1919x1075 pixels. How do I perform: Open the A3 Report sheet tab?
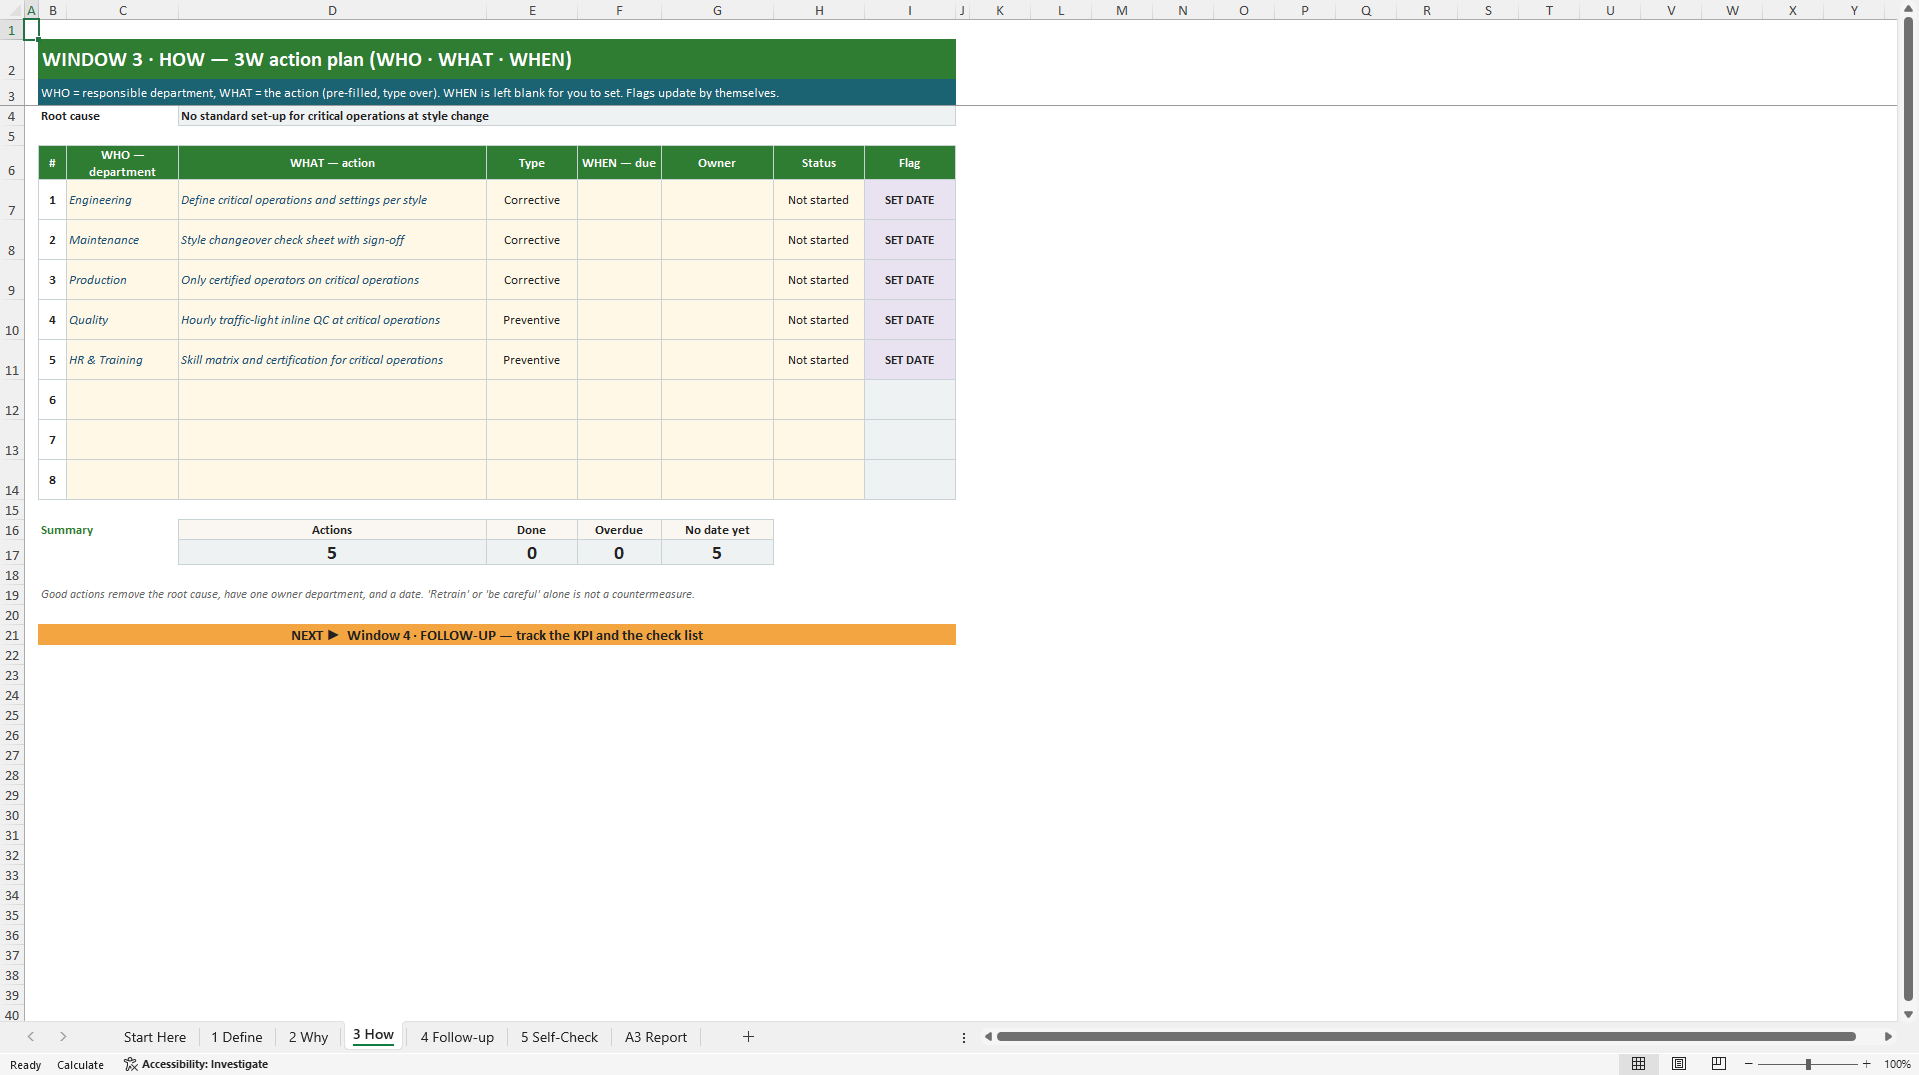[656, 1037]
